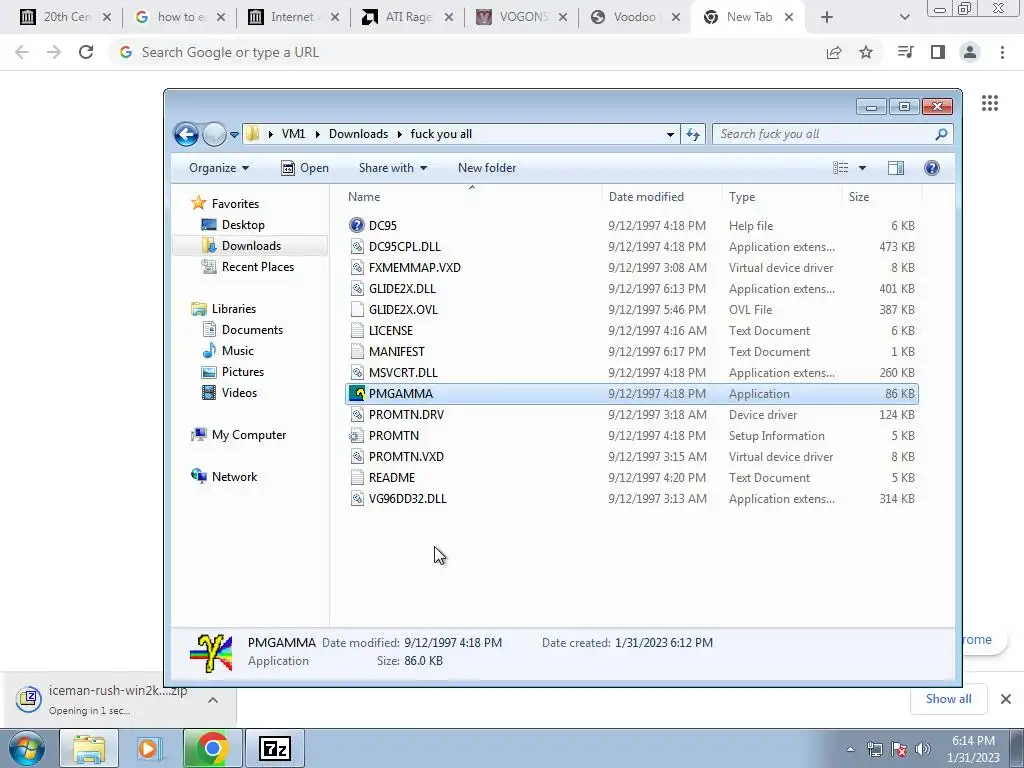Select MANIFEST text document

[396, 351]
